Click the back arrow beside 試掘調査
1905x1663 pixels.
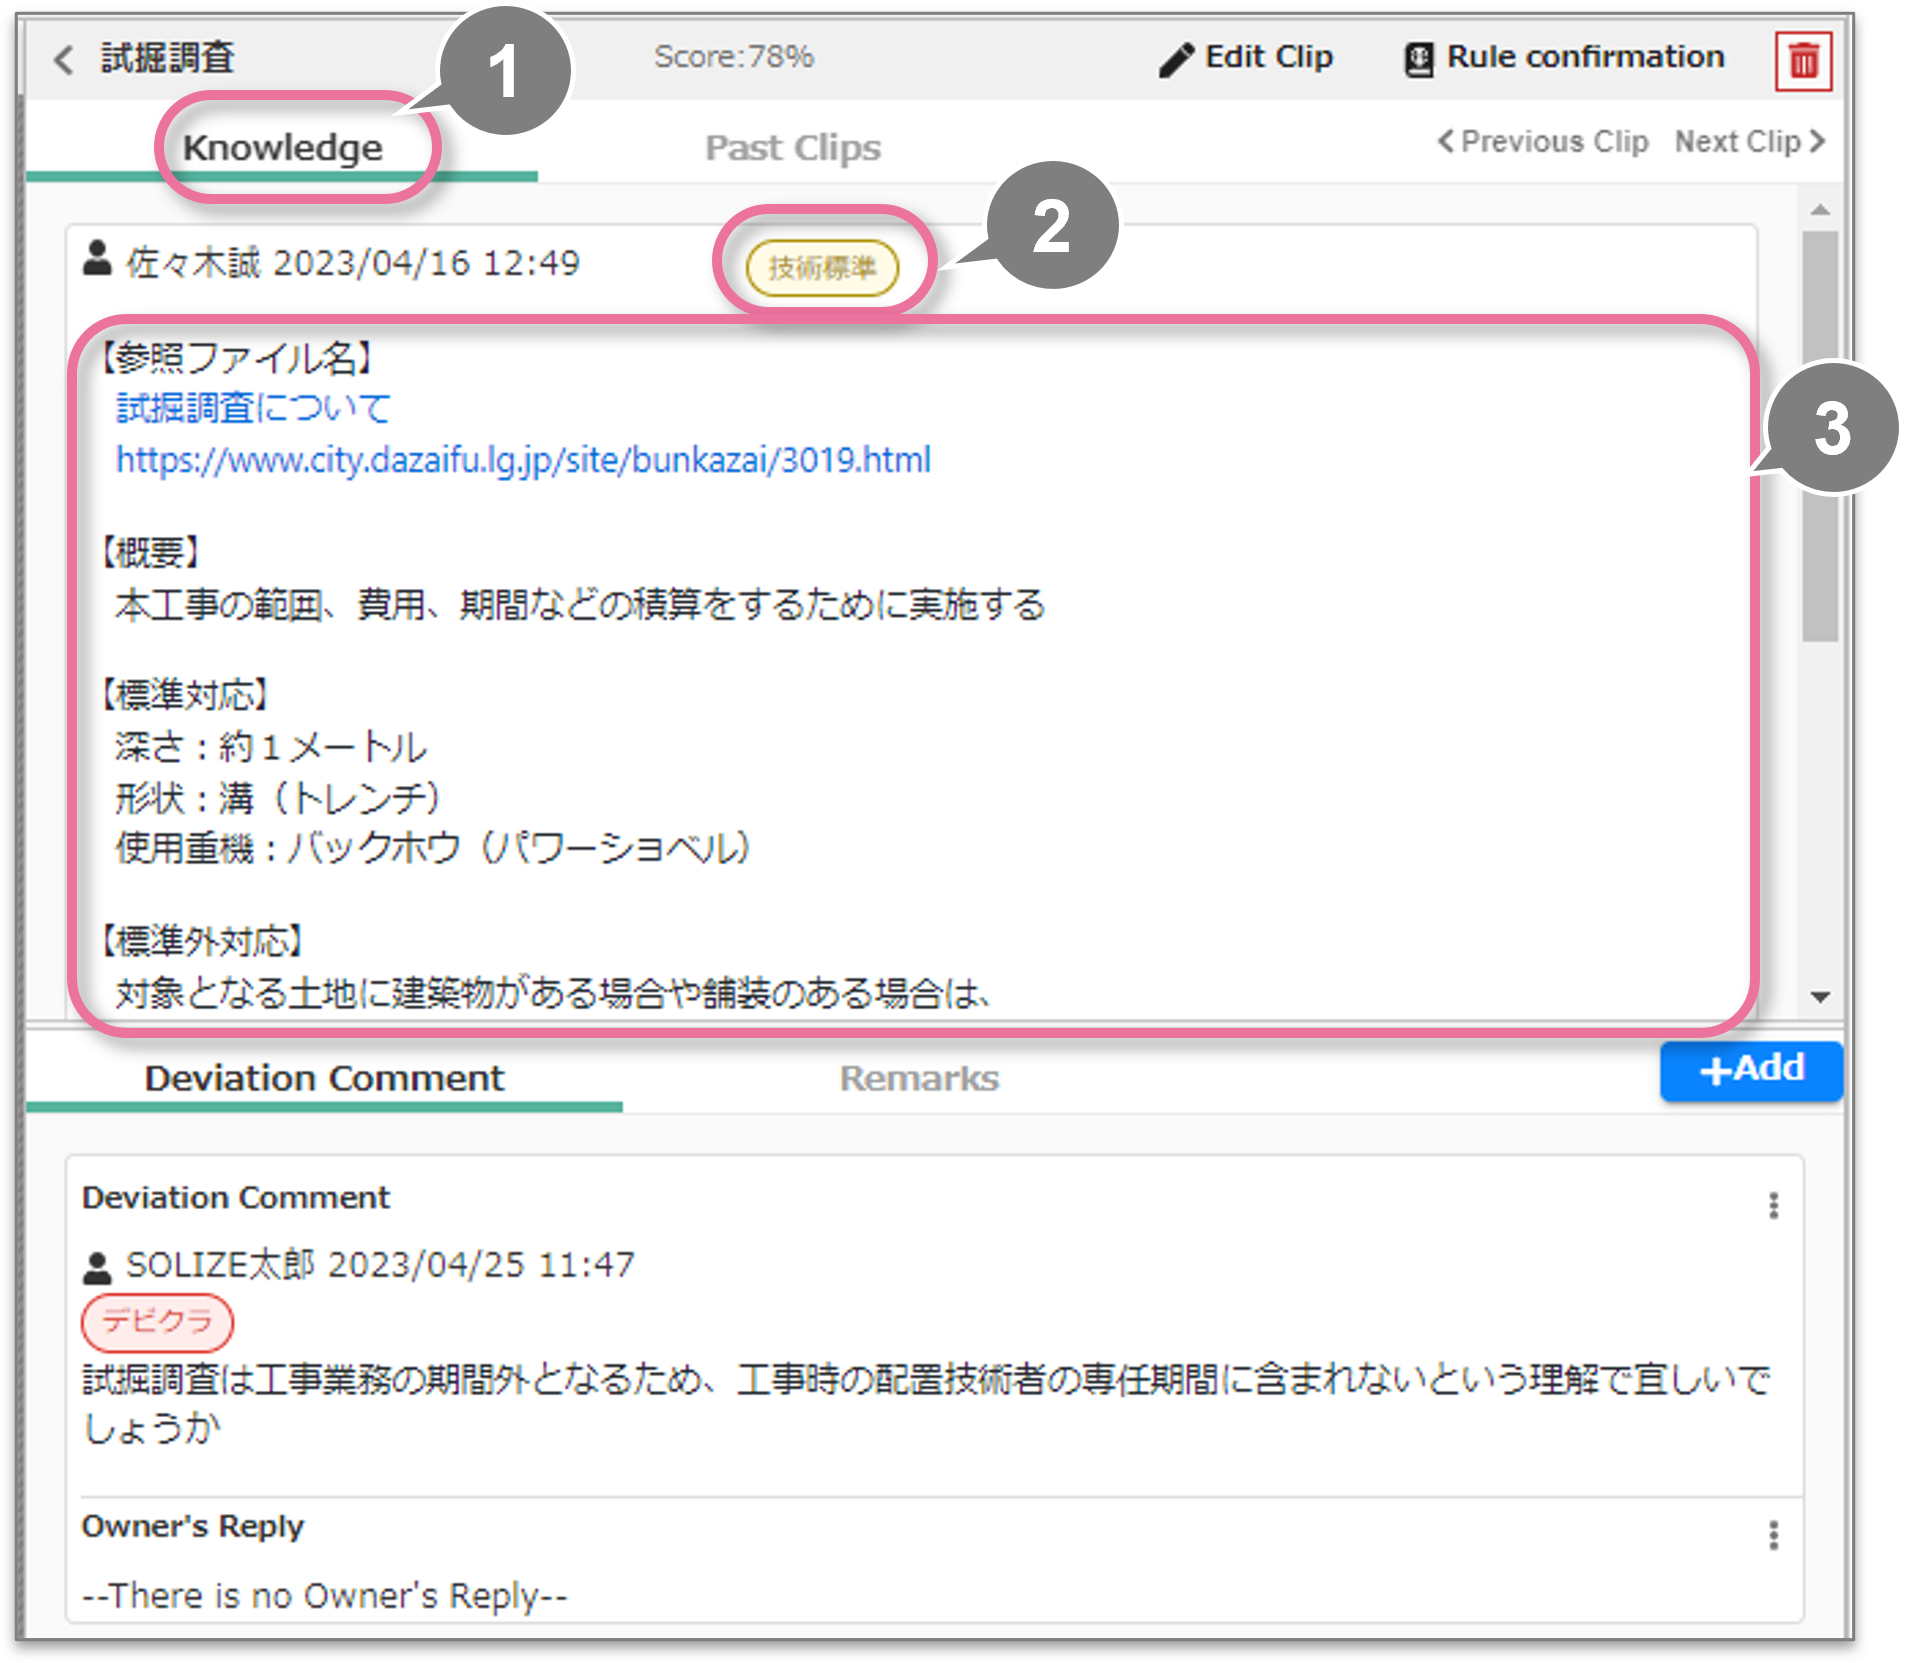coord(64,59)
